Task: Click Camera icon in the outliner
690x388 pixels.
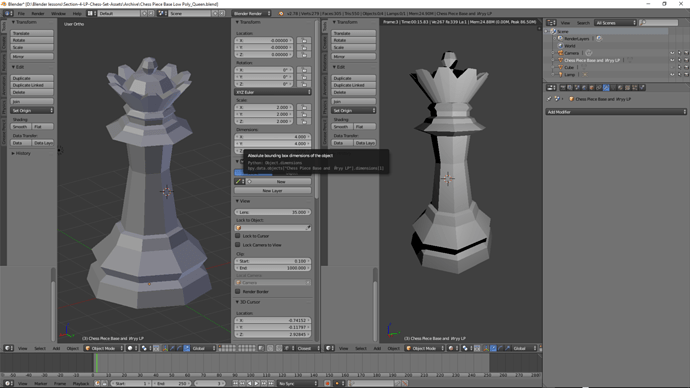Action: [x=561, y=53]
